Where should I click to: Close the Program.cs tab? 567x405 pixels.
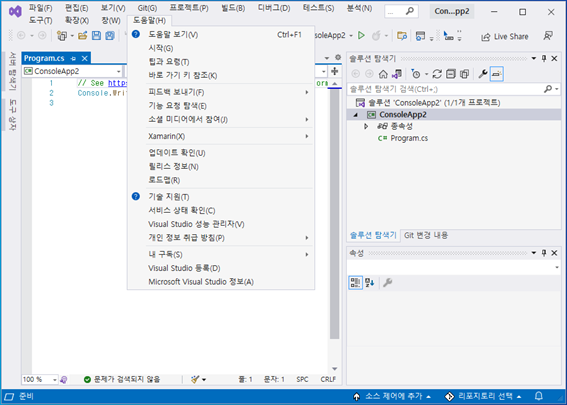85,58
